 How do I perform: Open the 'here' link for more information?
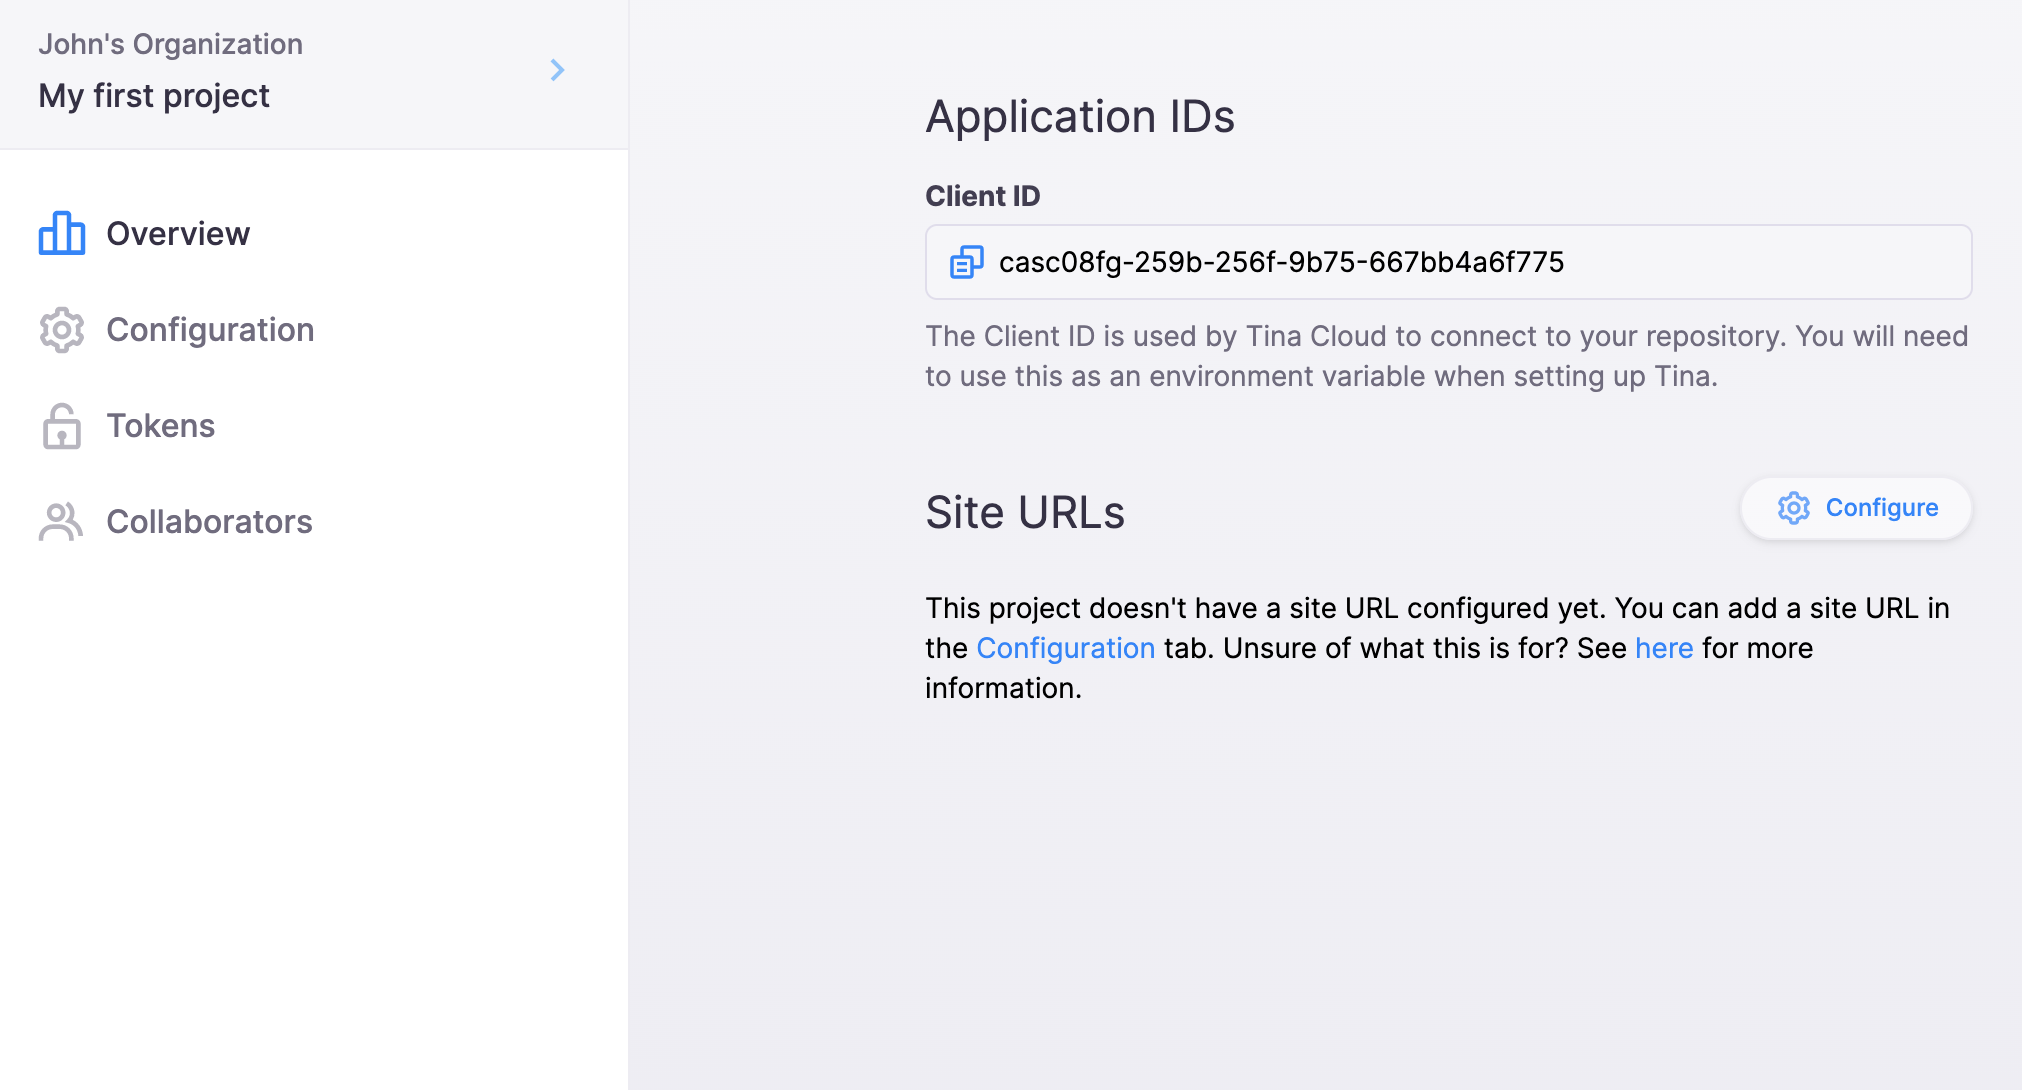click(1664, 648)
